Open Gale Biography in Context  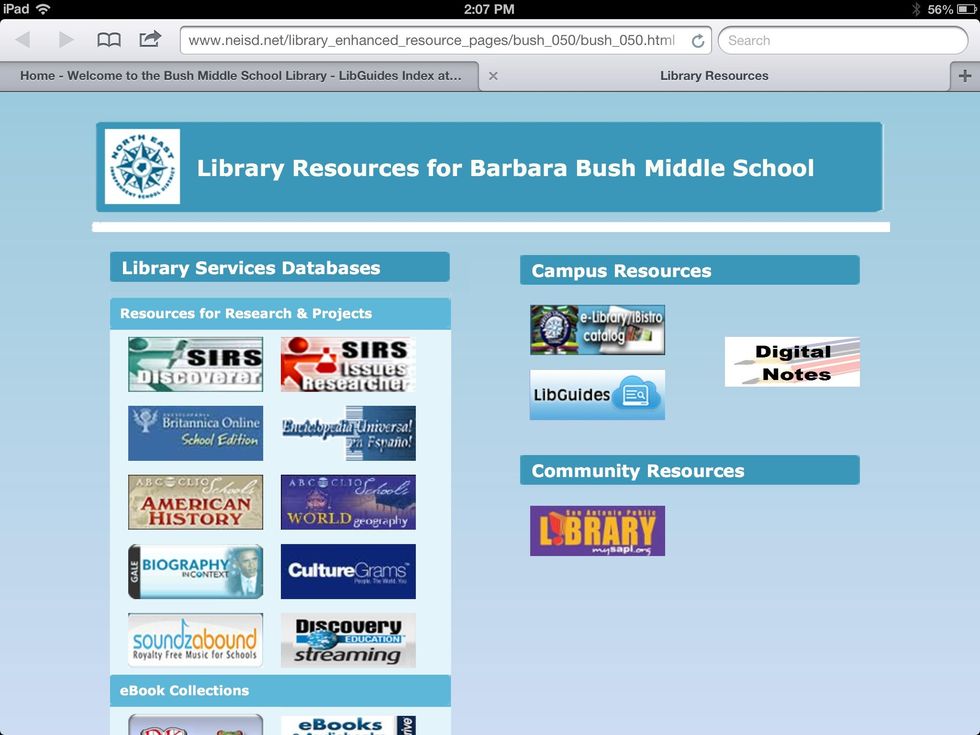coord(195,571)
